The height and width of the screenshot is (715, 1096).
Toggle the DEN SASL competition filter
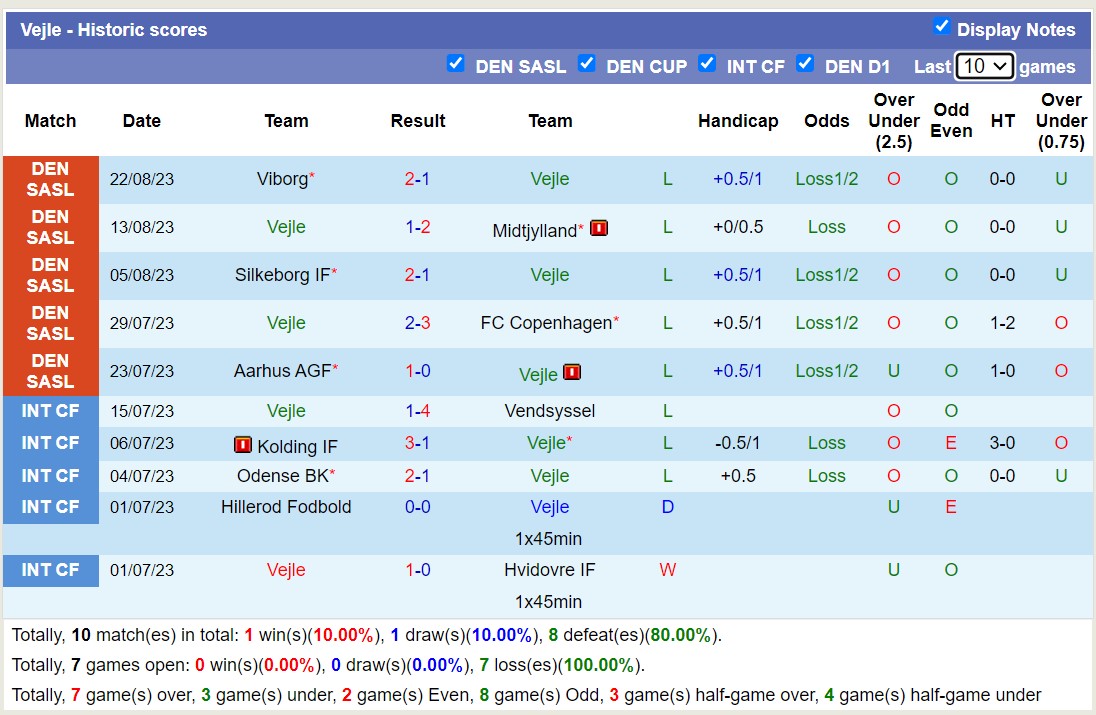point(456,64)
